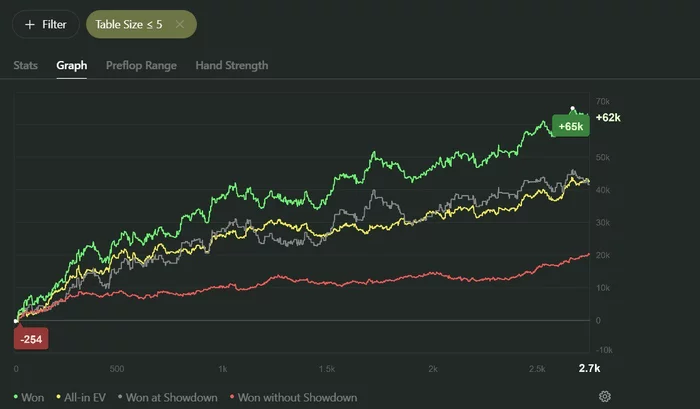Switch to the Stats tab
Screen dimensions: 700x409
coord(26,66)
